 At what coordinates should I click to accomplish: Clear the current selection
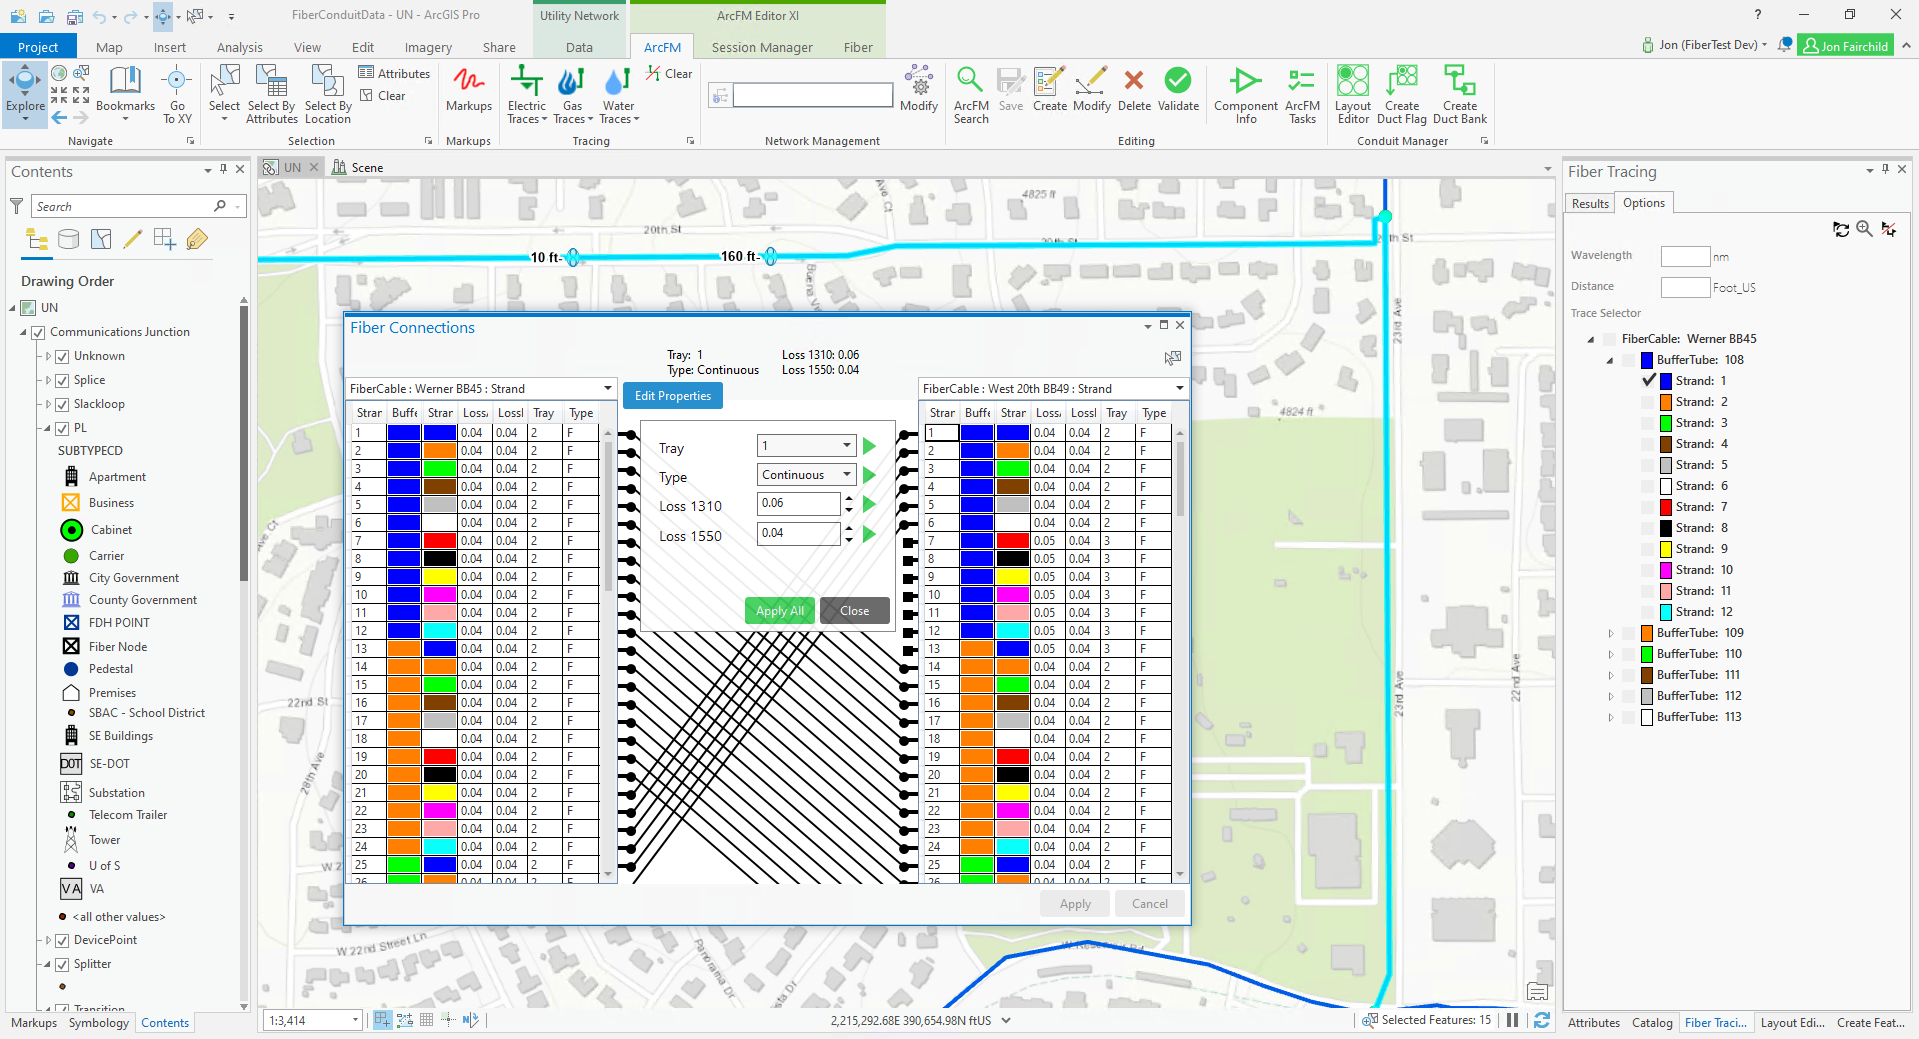382,96
